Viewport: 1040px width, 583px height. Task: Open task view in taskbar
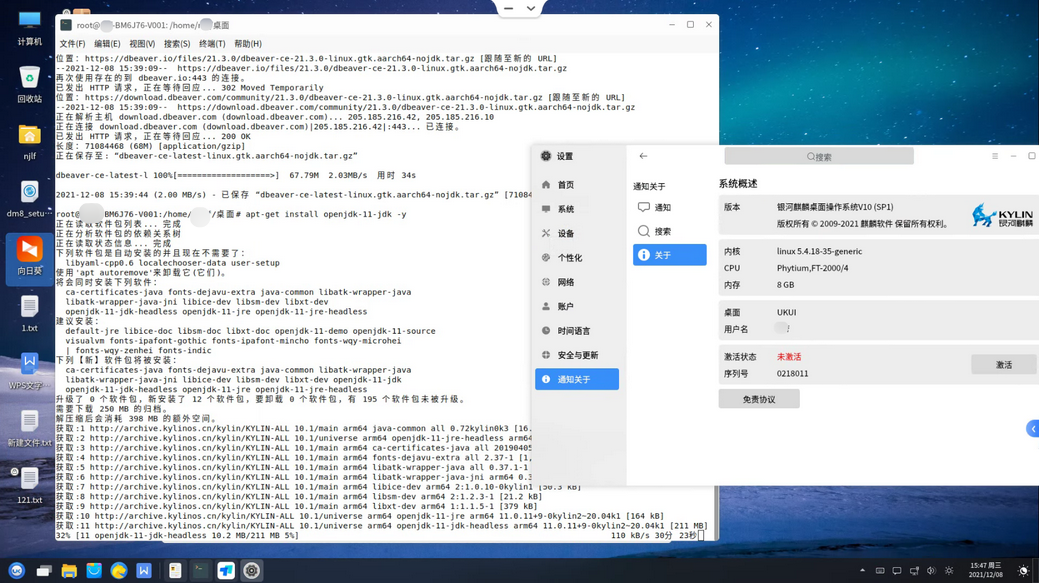pos(44,570)
